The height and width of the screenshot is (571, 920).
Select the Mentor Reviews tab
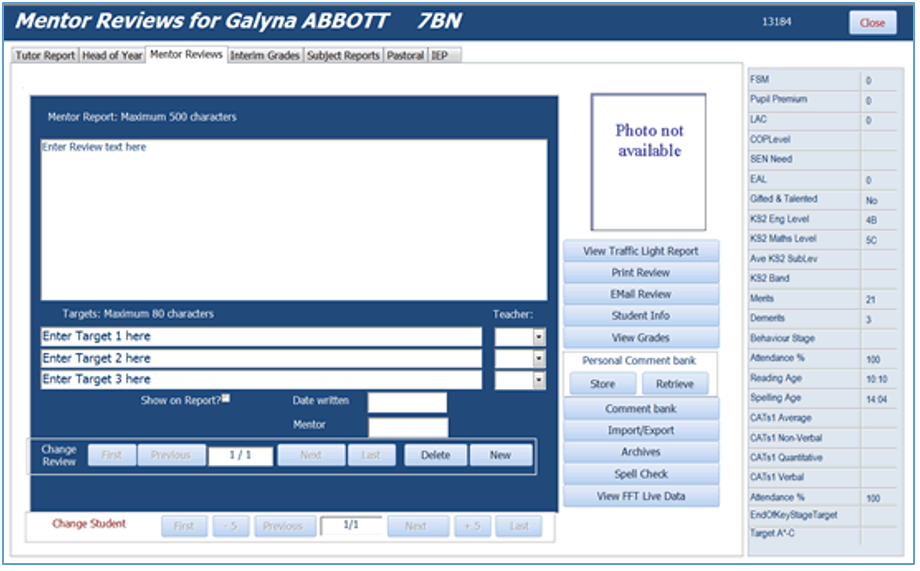click(186, 55)
